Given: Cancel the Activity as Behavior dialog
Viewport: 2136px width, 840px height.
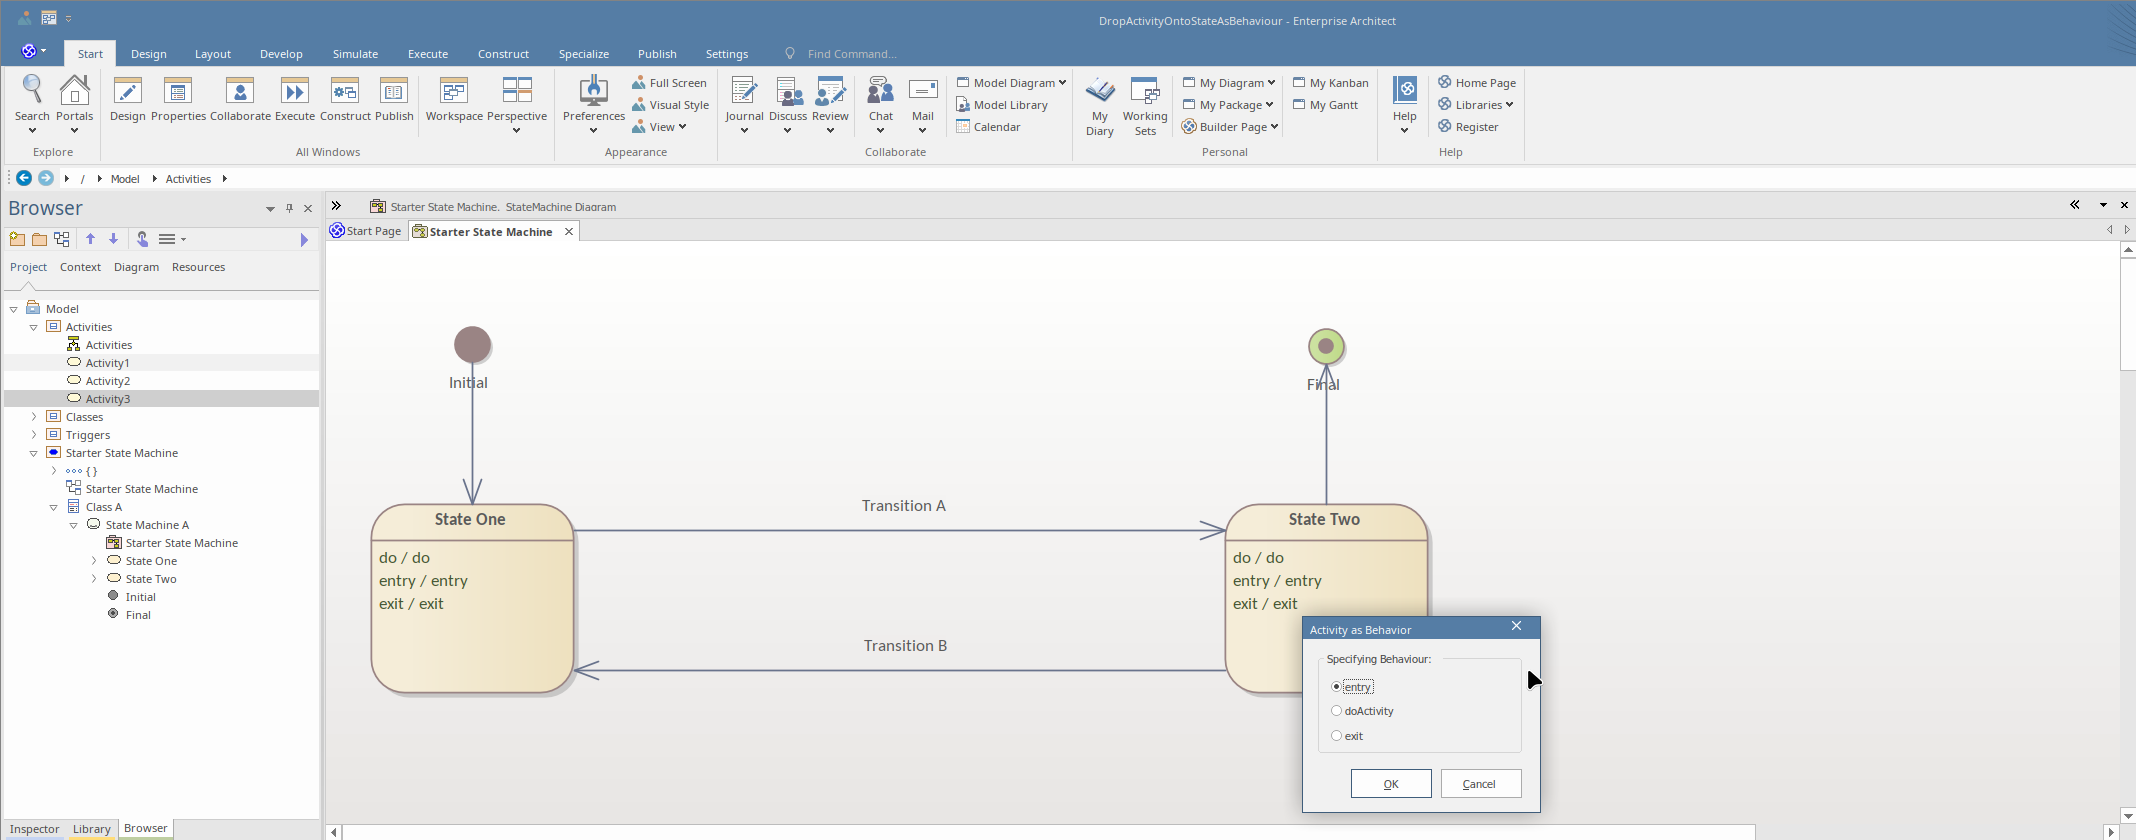Looking at the screenshot, I should [1480, 784].
